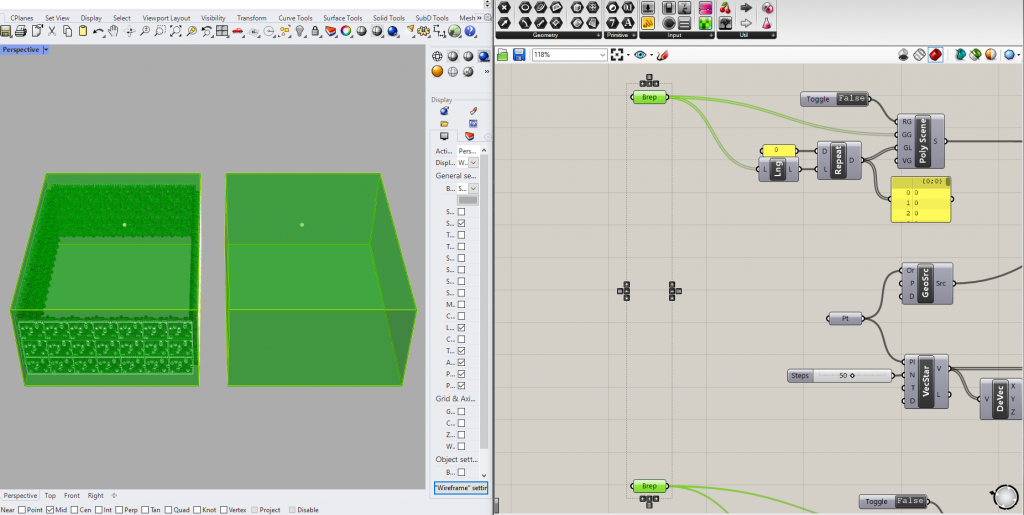
Task: Click the lightbulb Hide objects icon
Action: (x=300, y=31)
